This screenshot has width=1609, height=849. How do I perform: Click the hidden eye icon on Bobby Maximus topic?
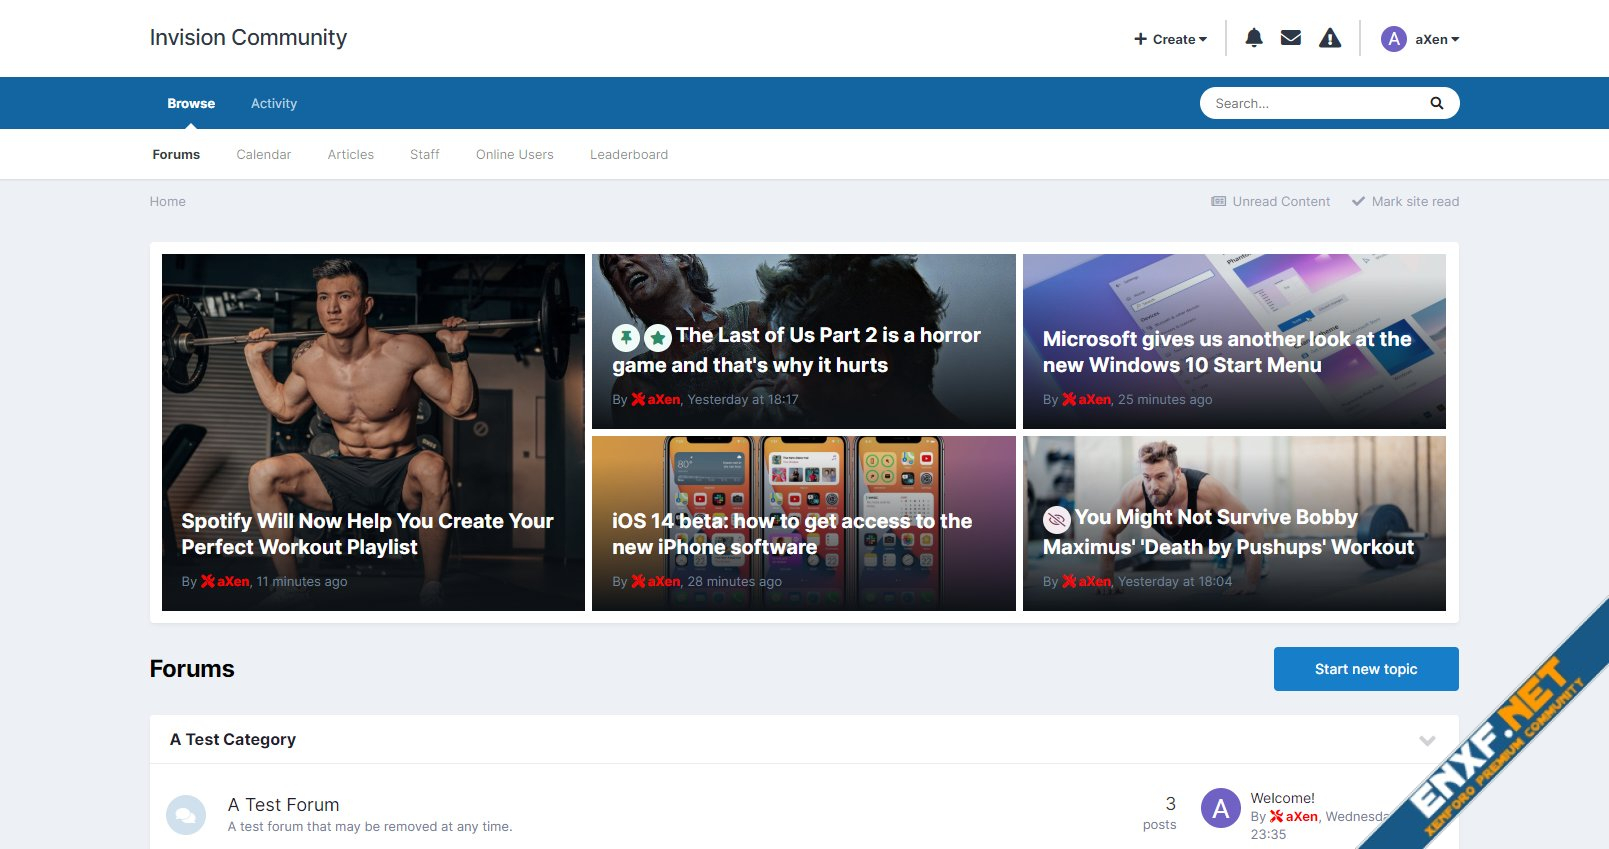pos(1056,520)
